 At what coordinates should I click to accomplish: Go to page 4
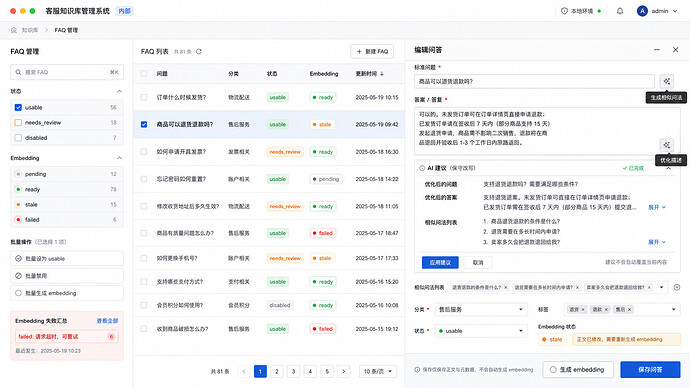310,371
